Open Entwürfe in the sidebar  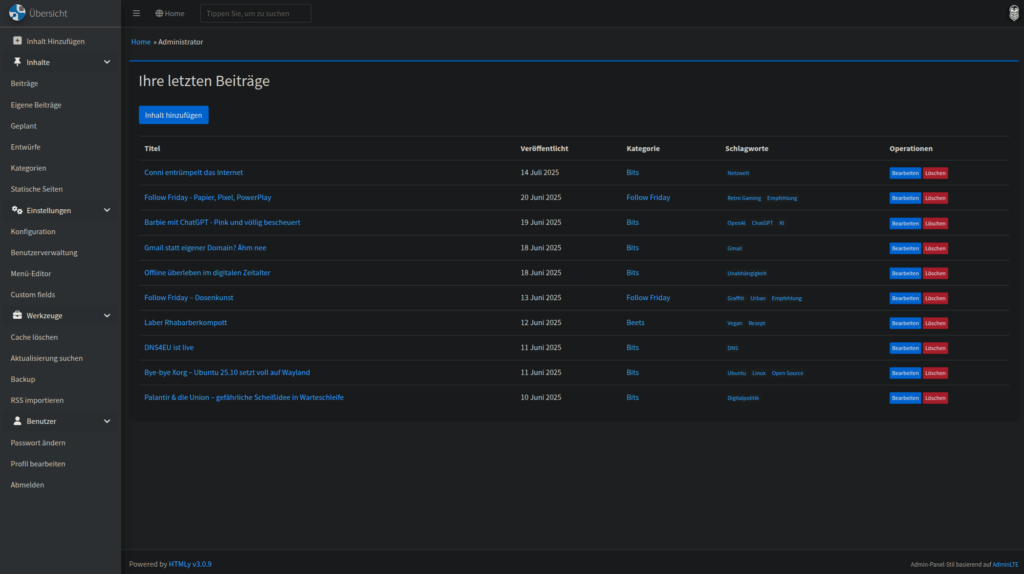[25, 147]
